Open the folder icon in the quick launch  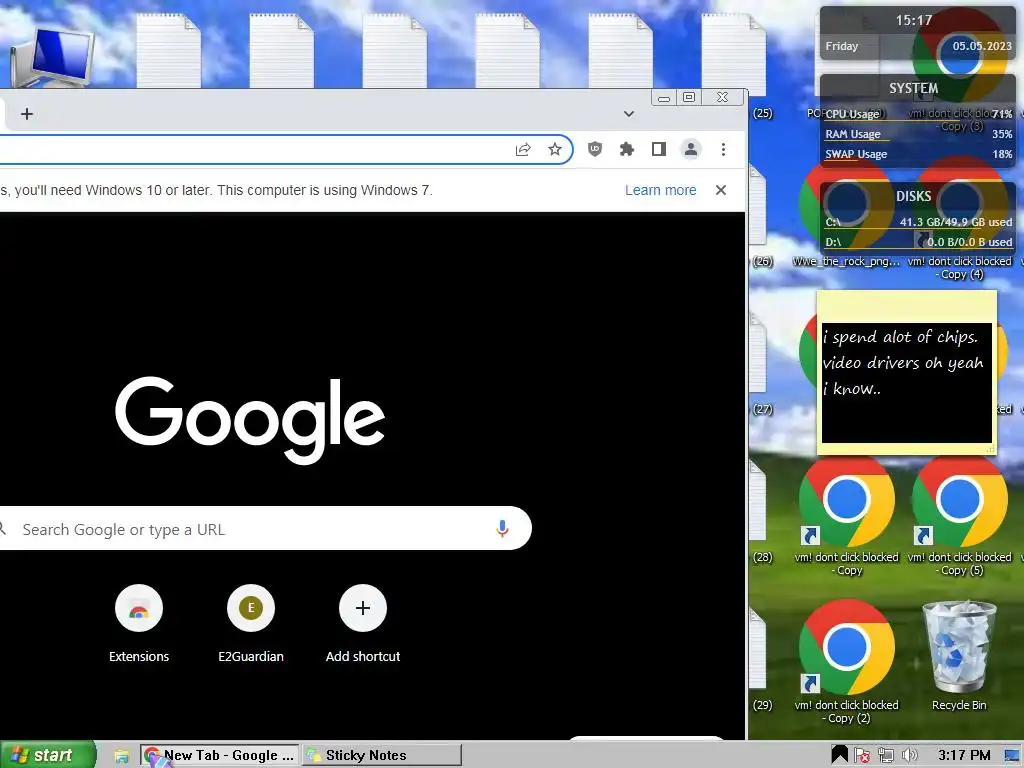[121, 756]
